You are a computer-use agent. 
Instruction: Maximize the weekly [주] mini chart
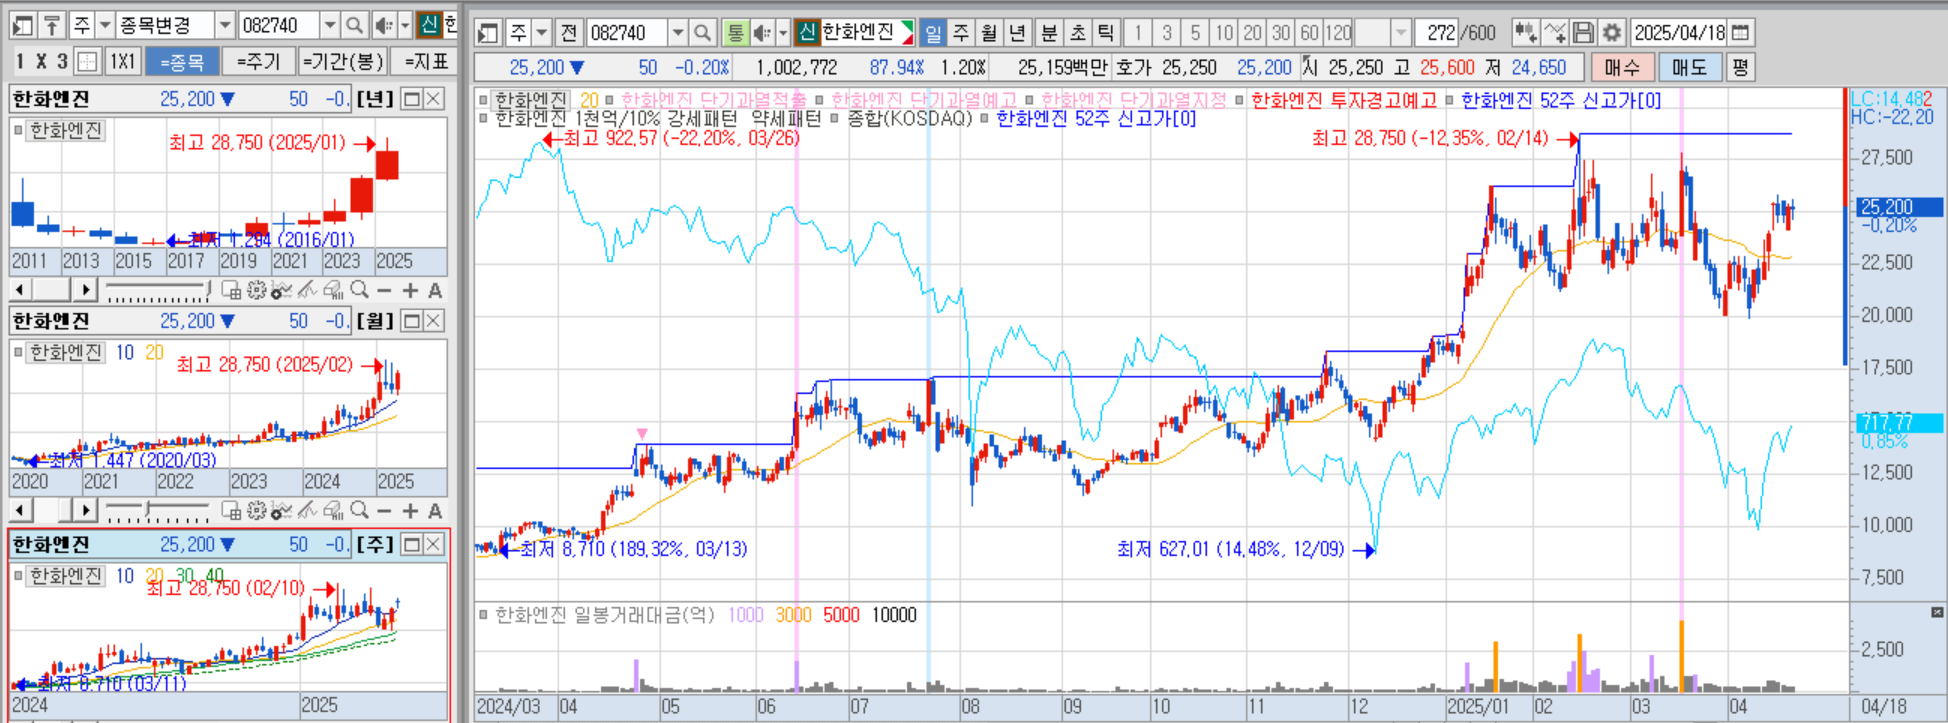click(411, 544)
